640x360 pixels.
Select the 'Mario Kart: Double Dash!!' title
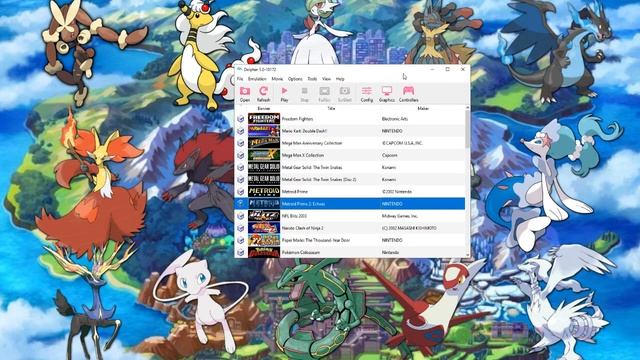click(x=304, y=131)
